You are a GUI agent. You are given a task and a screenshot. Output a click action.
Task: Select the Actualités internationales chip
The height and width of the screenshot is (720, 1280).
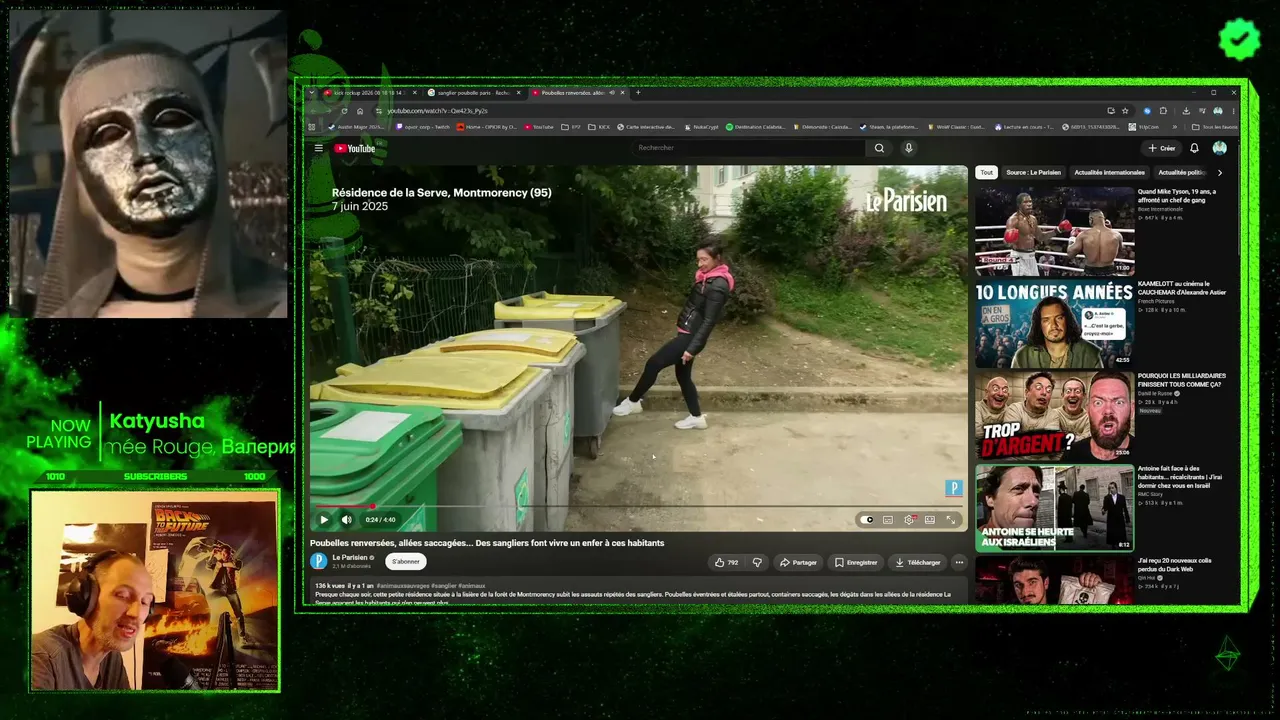point(1109,172)
